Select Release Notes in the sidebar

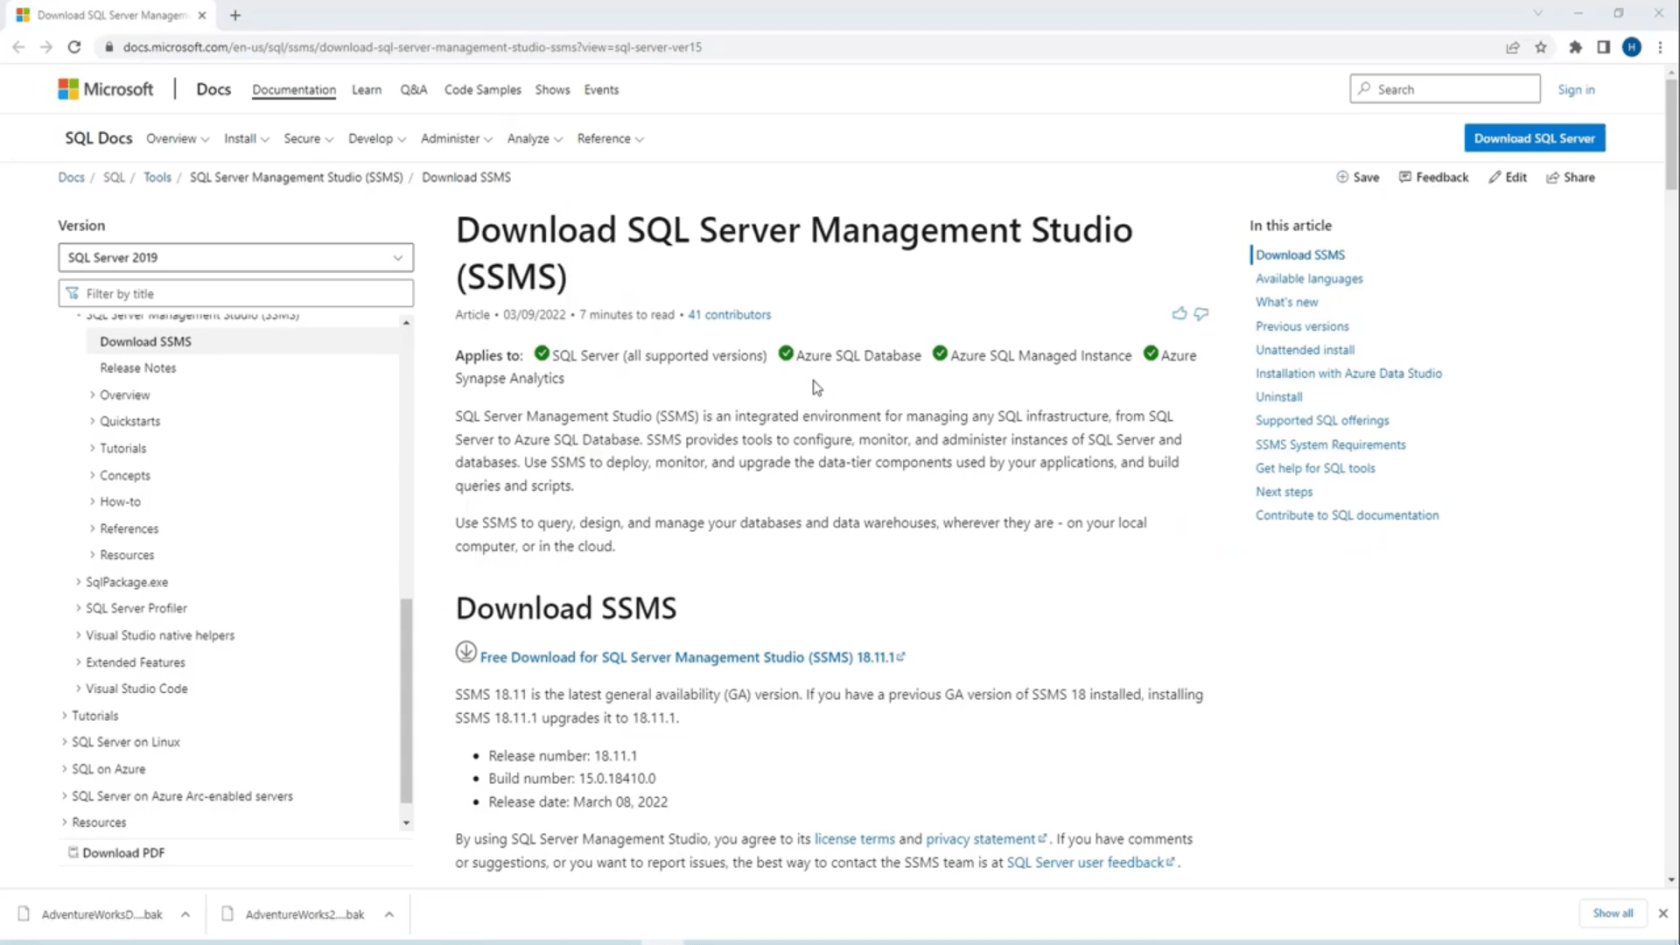point(138,368)
